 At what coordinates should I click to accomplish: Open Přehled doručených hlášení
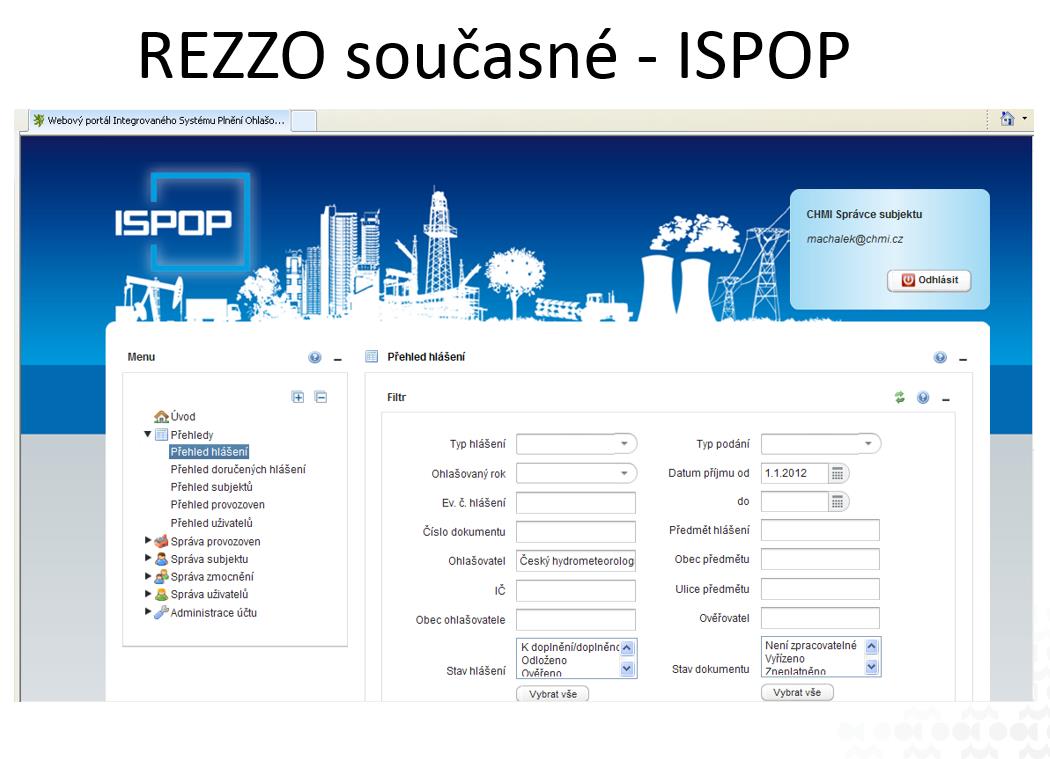tap(238, 469)
